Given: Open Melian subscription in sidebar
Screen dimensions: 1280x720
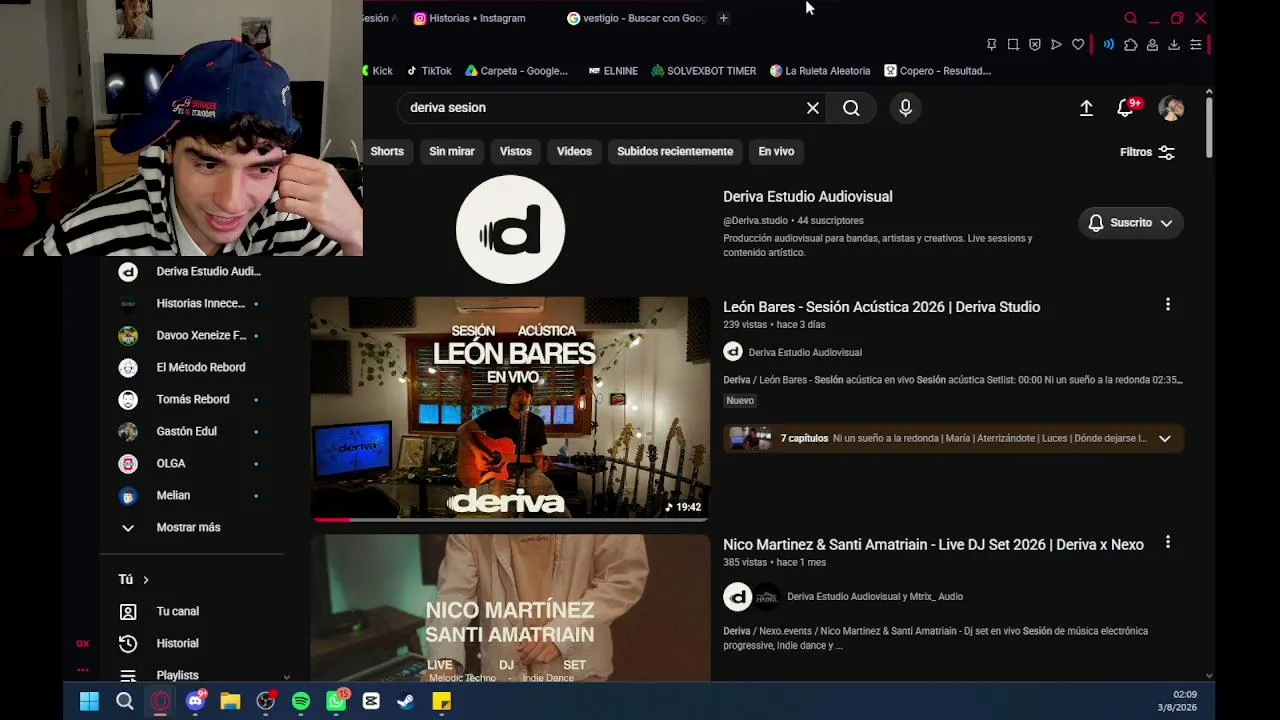Looking at the screenshot, I should click(190, 495).
